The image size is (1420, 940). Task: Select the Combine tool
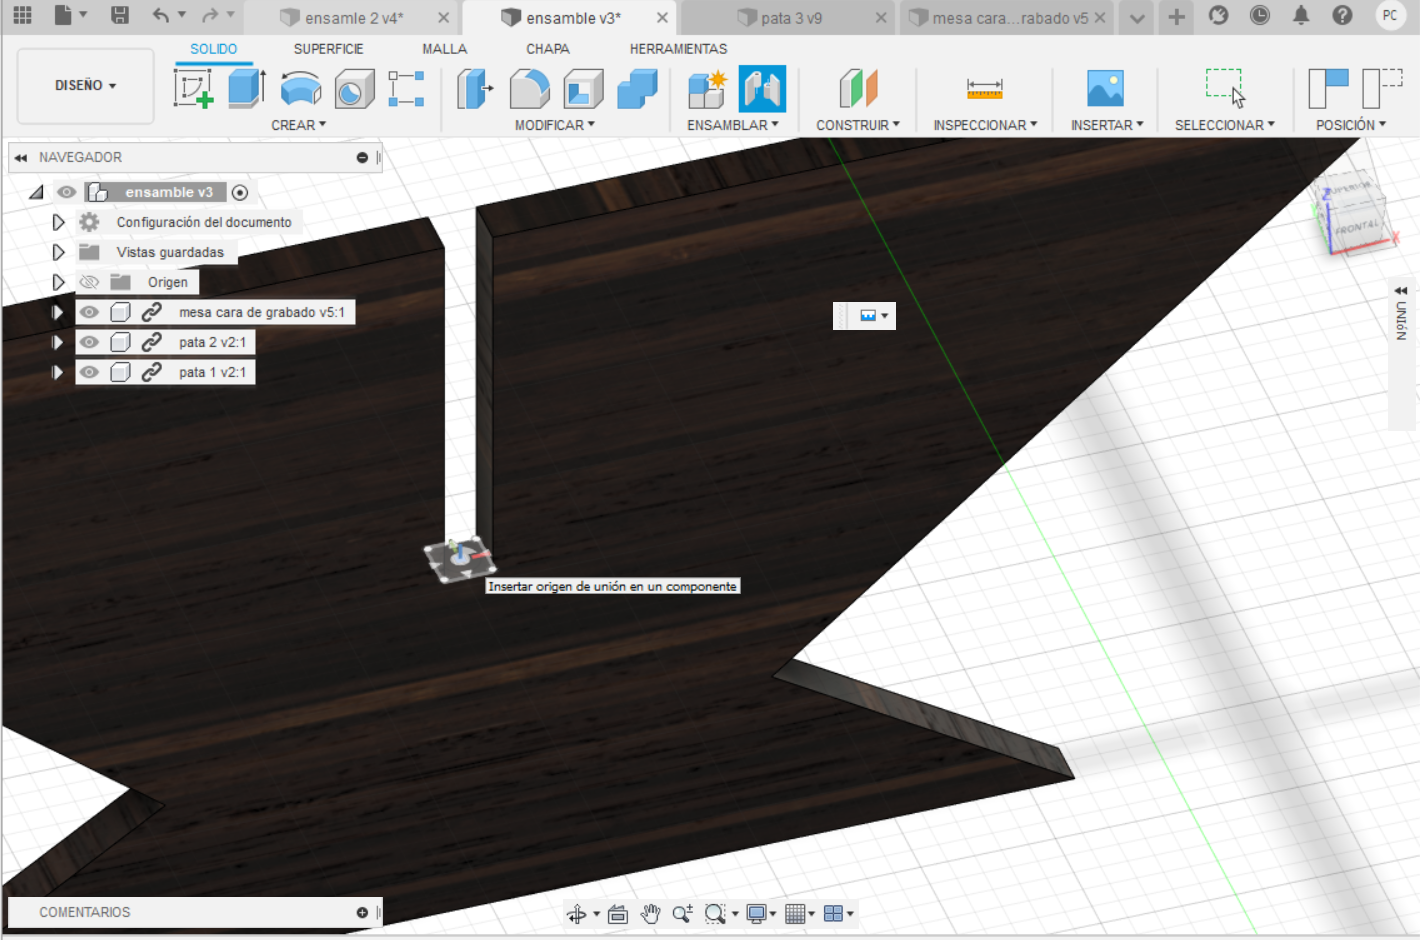[637, 89]
